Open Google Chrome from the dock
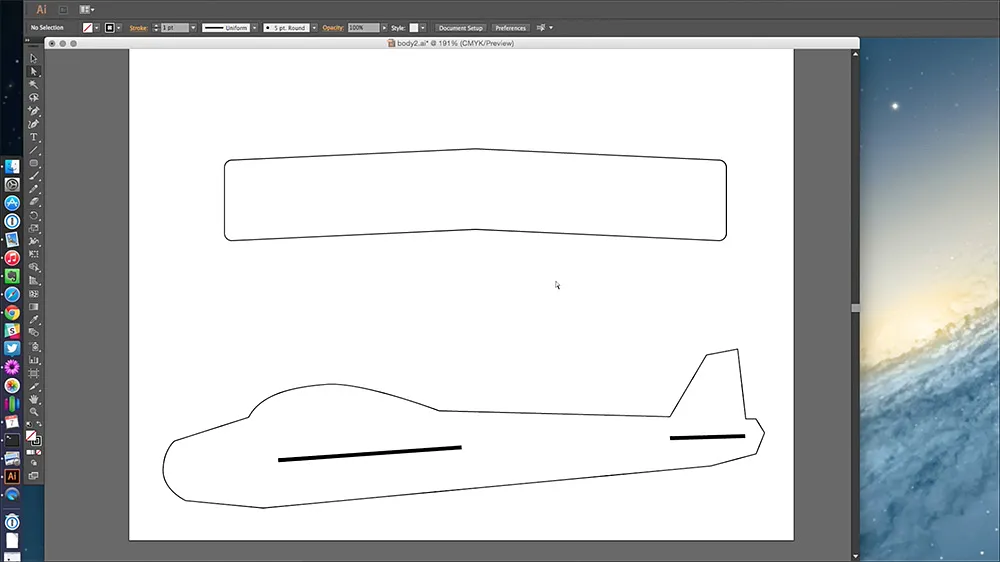Image resolution: width=1000 pixels, height=562 pixels. (x=12, y=312)
